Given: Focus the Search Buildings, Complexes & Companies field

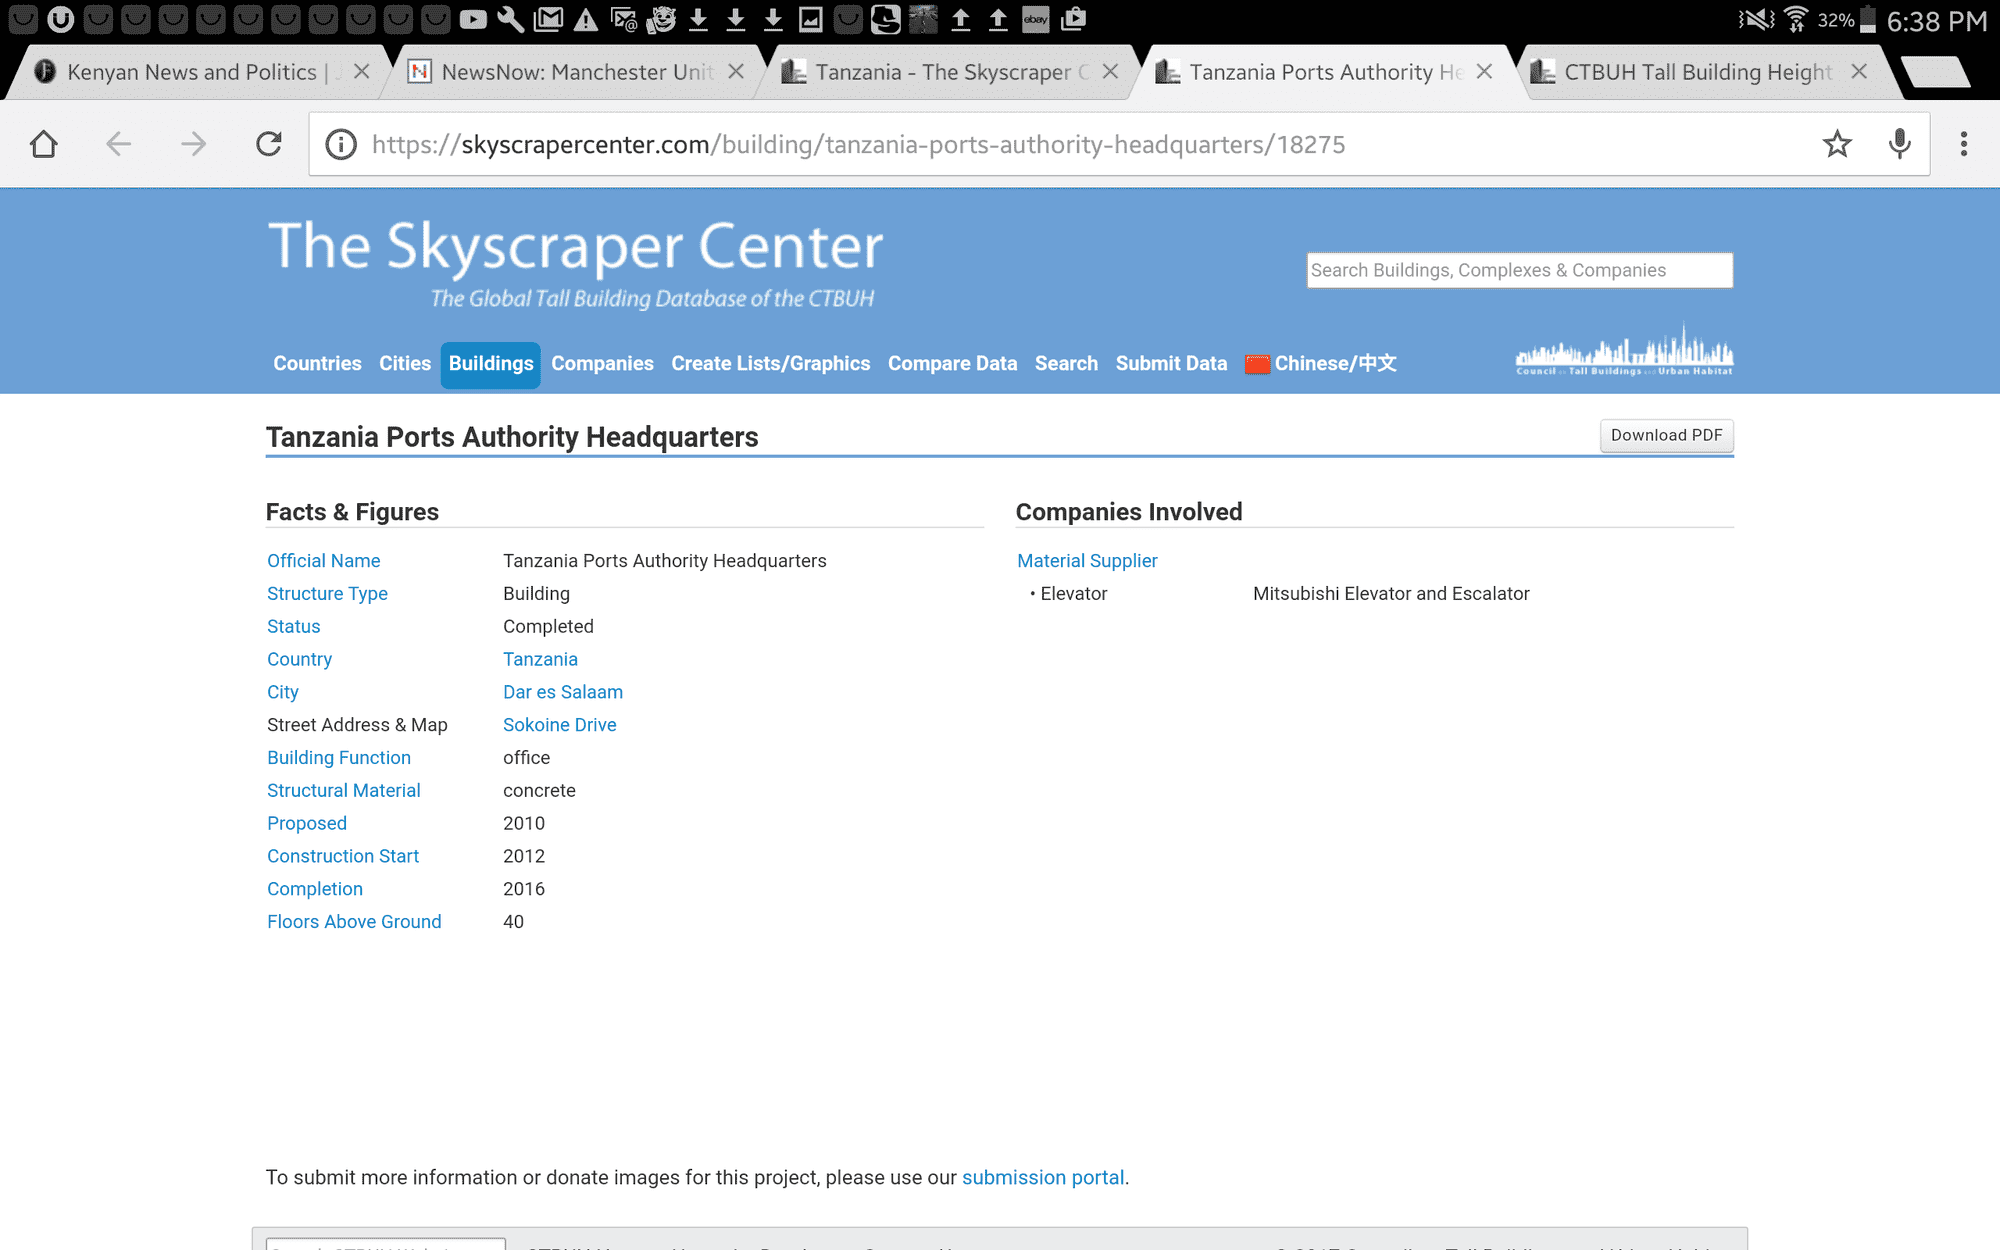Looking at the screenshot, I should (x=1519, y=270).
